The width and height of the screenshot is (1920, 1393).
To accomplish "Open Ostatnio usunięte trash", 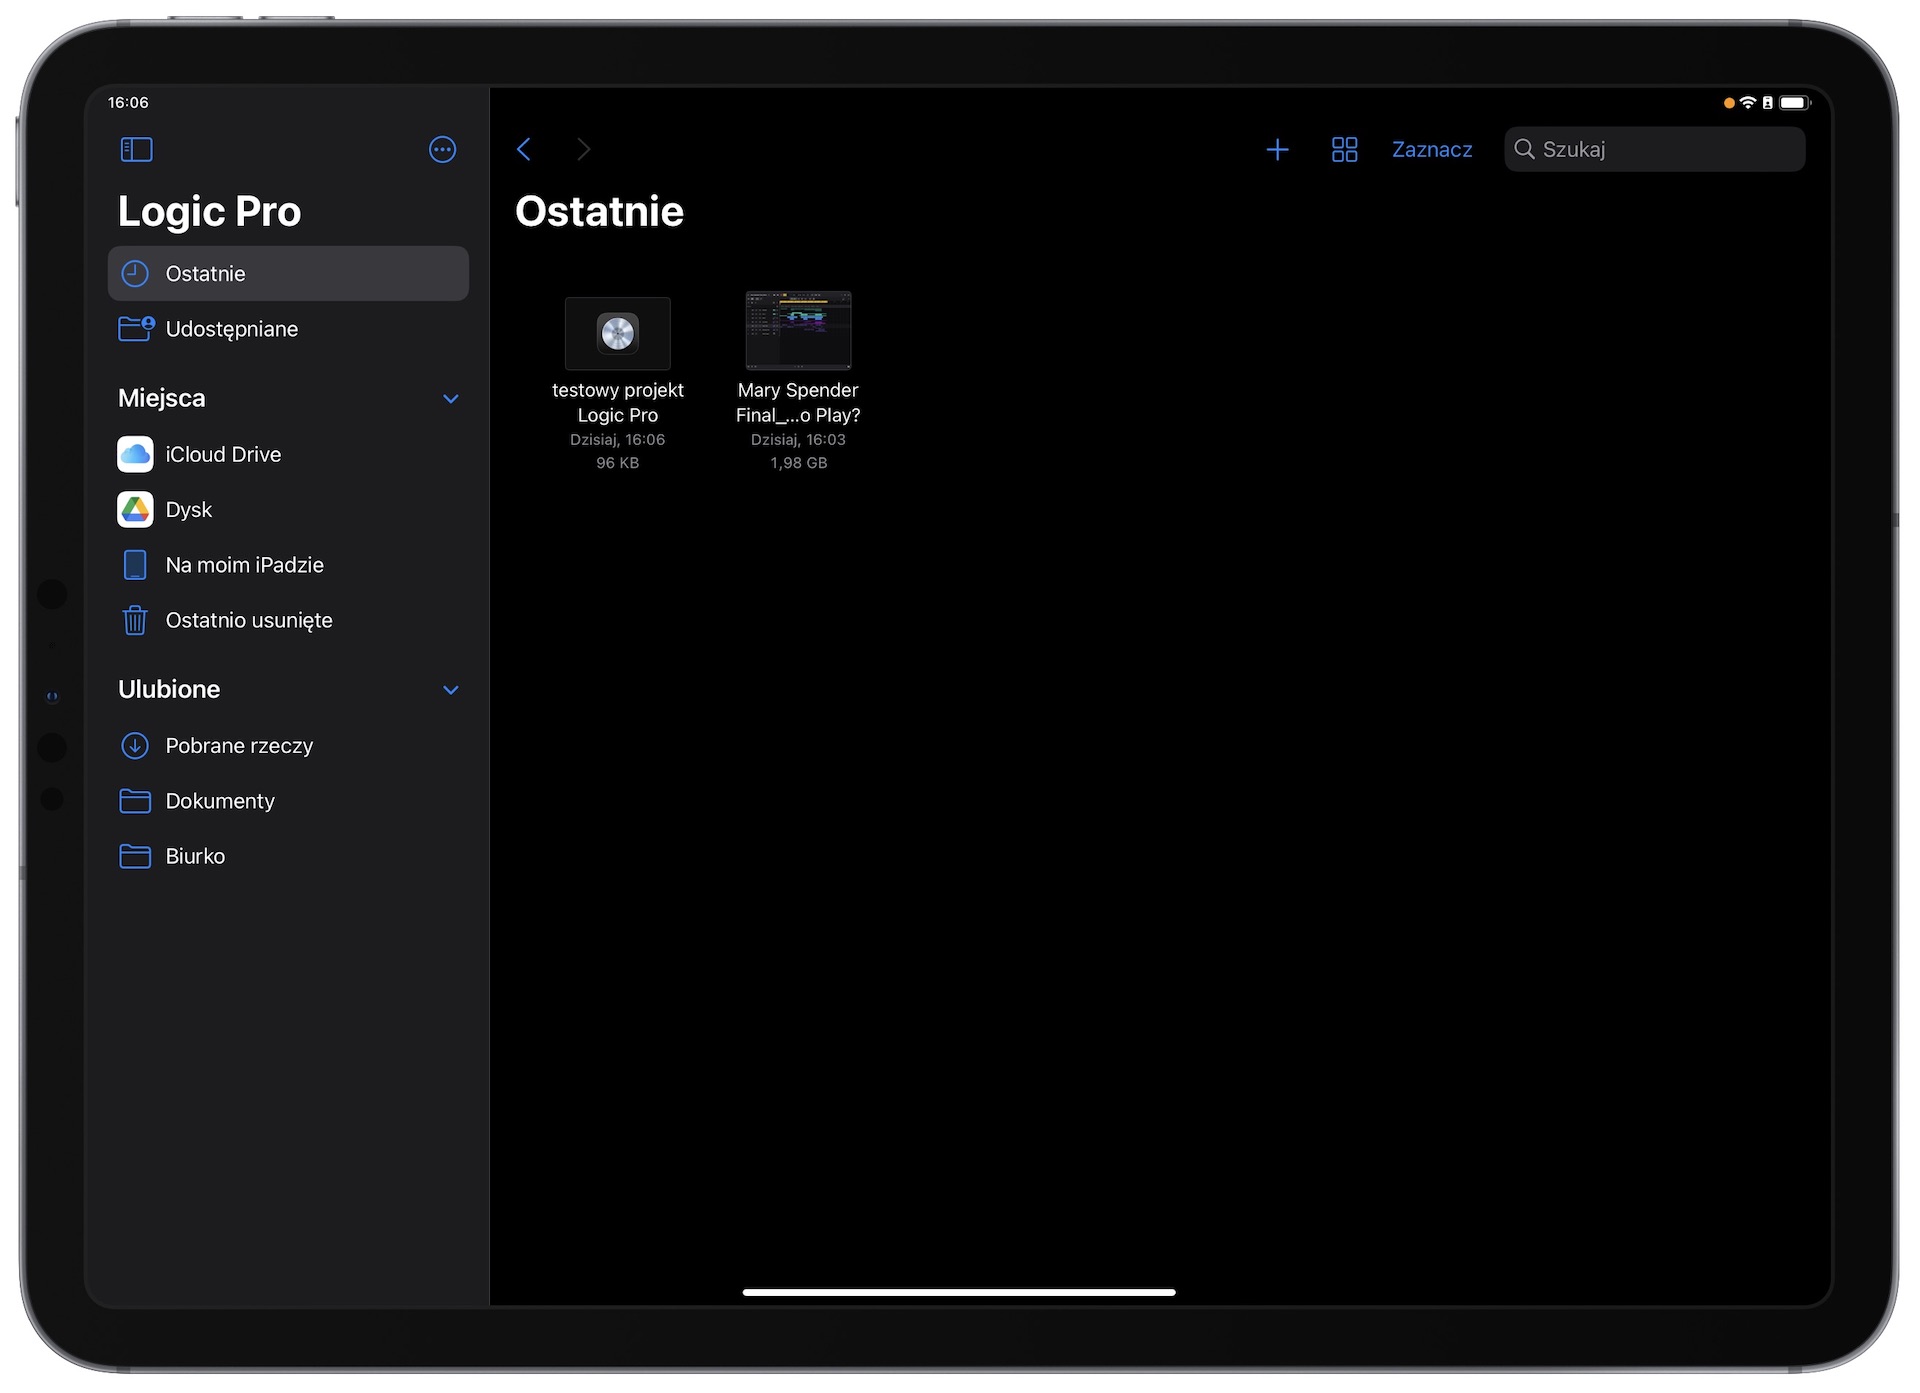I will (288, 621).
